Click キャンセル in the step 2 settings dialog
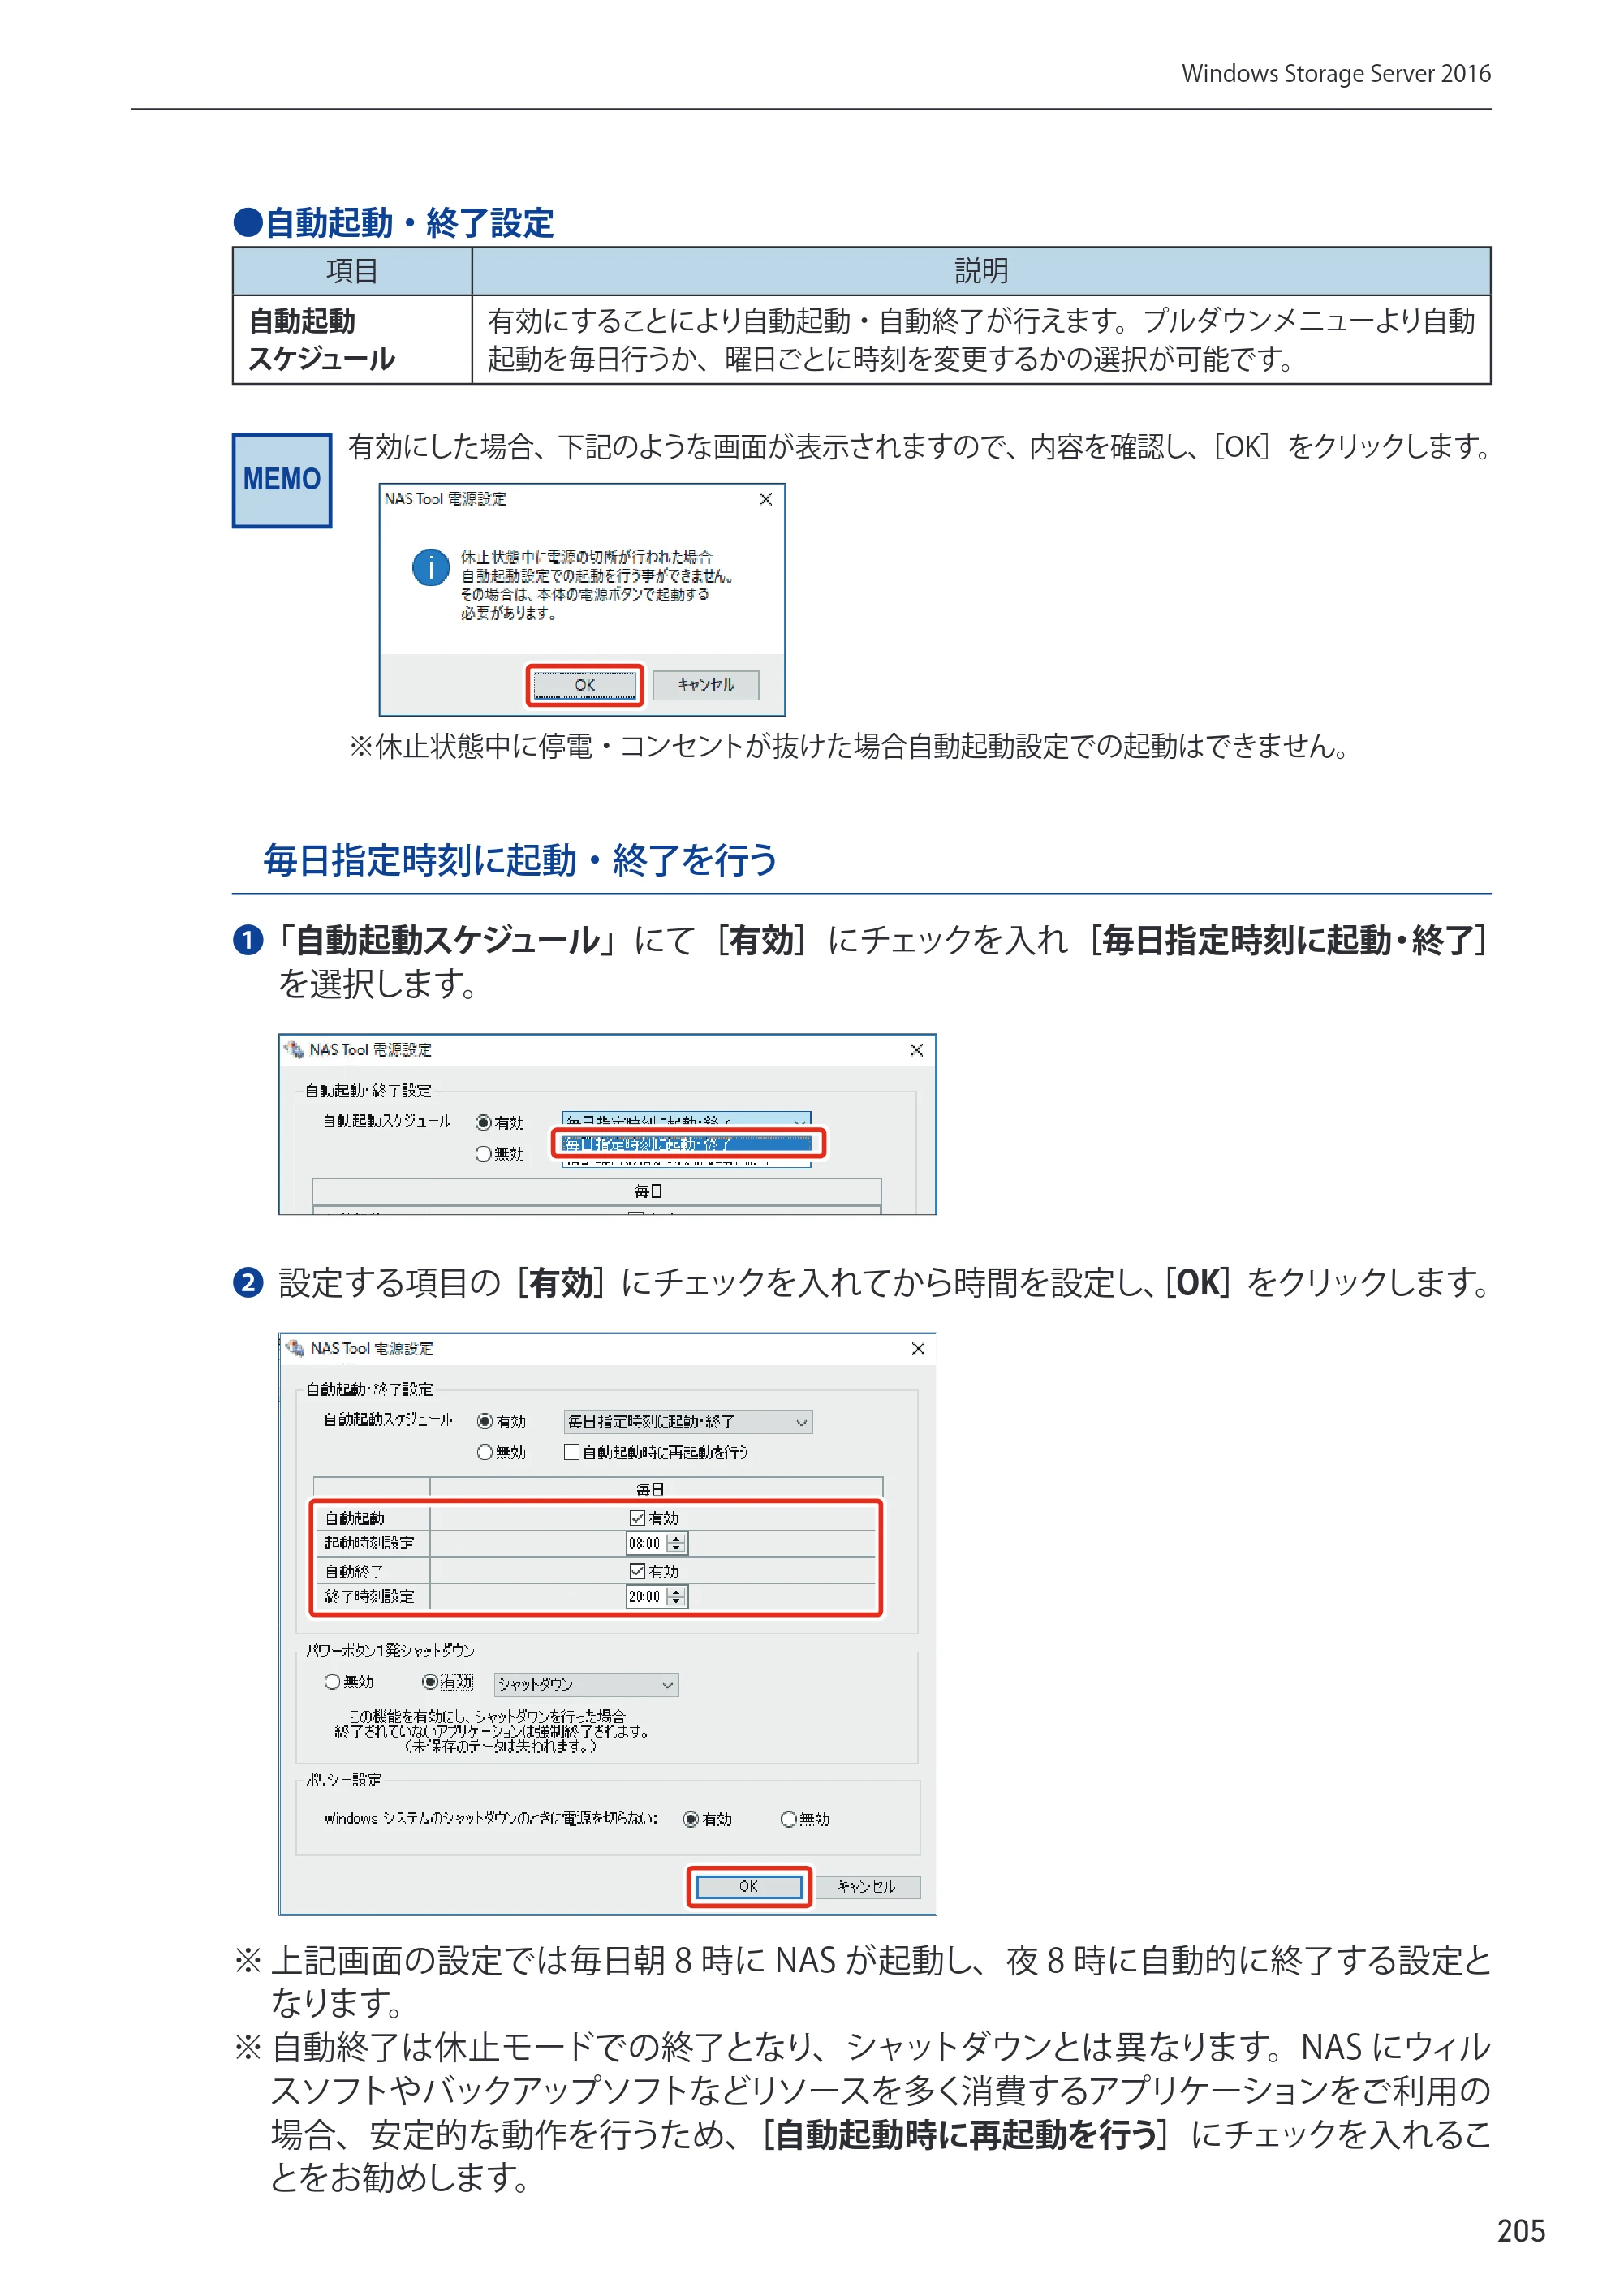The height and width of the screenshot is (2296, 1624). [x=867, y=1886]
